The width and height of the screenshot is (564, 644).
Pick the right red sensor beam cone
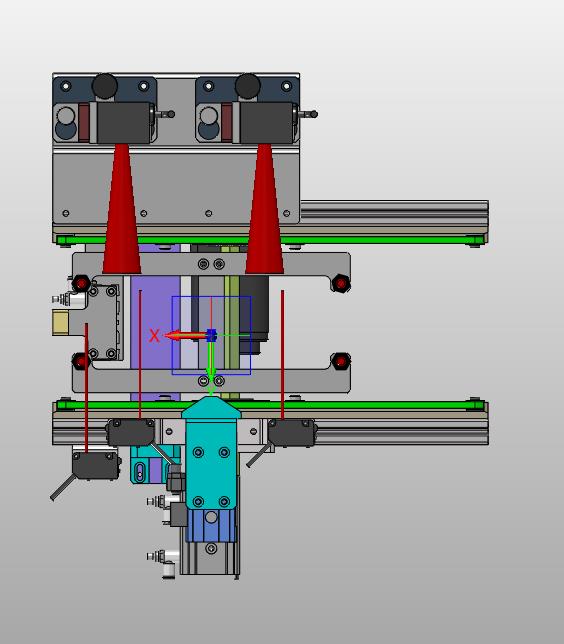coord(265,209)
